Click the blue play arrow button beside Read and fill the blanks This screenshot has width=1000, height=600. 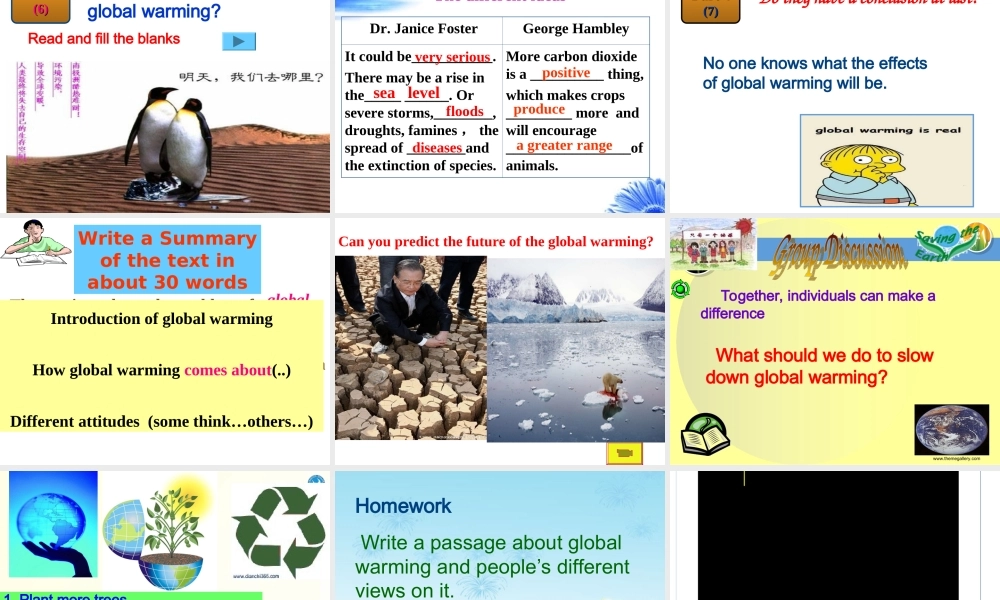pyautogui.click(x=239, y=41)
